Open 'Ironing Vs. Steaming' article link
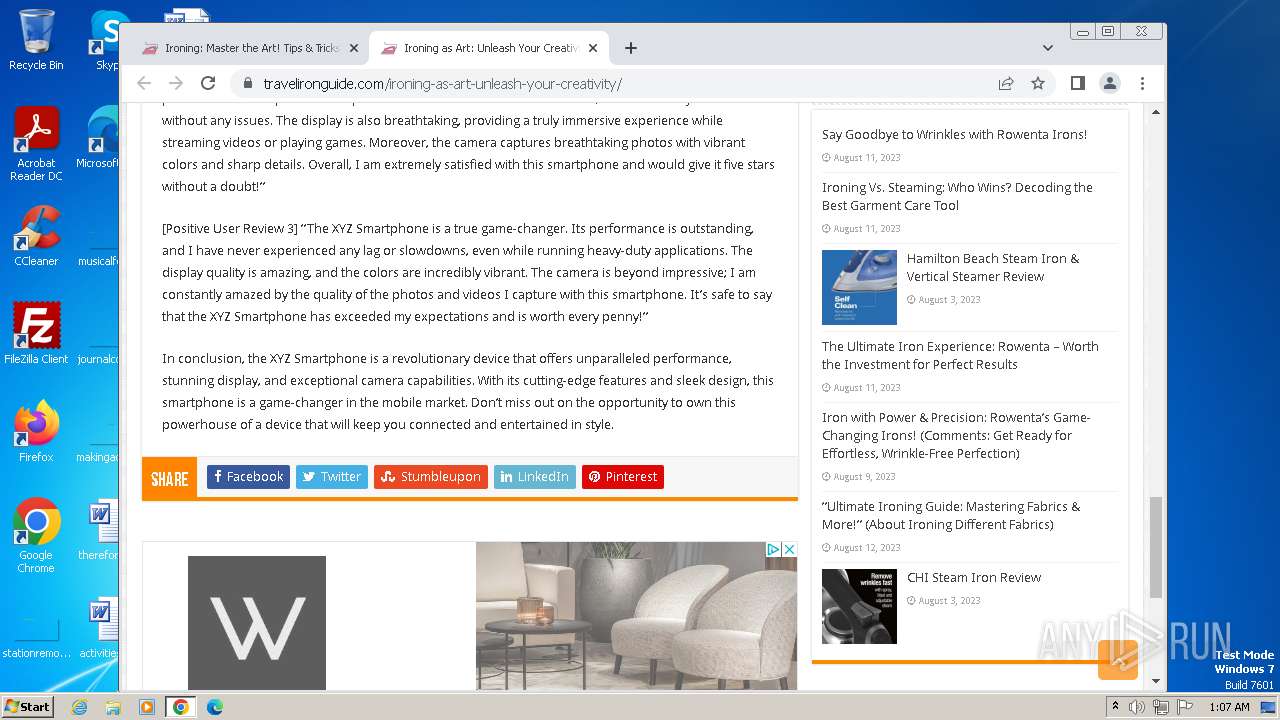Screen dimensions: 1280x720 click(x=957, y=196)
